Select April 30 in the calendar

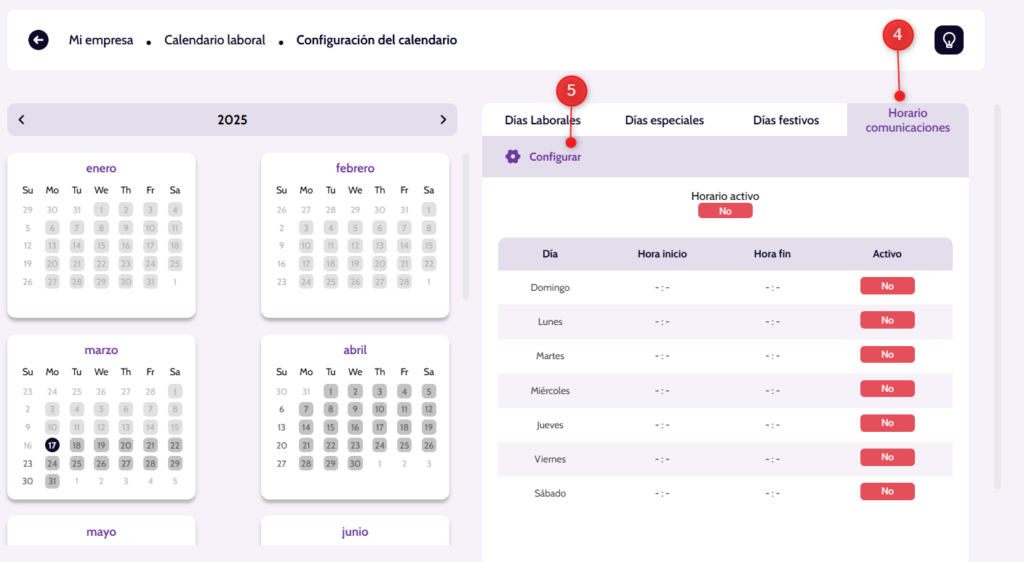[x=355, y=464]
